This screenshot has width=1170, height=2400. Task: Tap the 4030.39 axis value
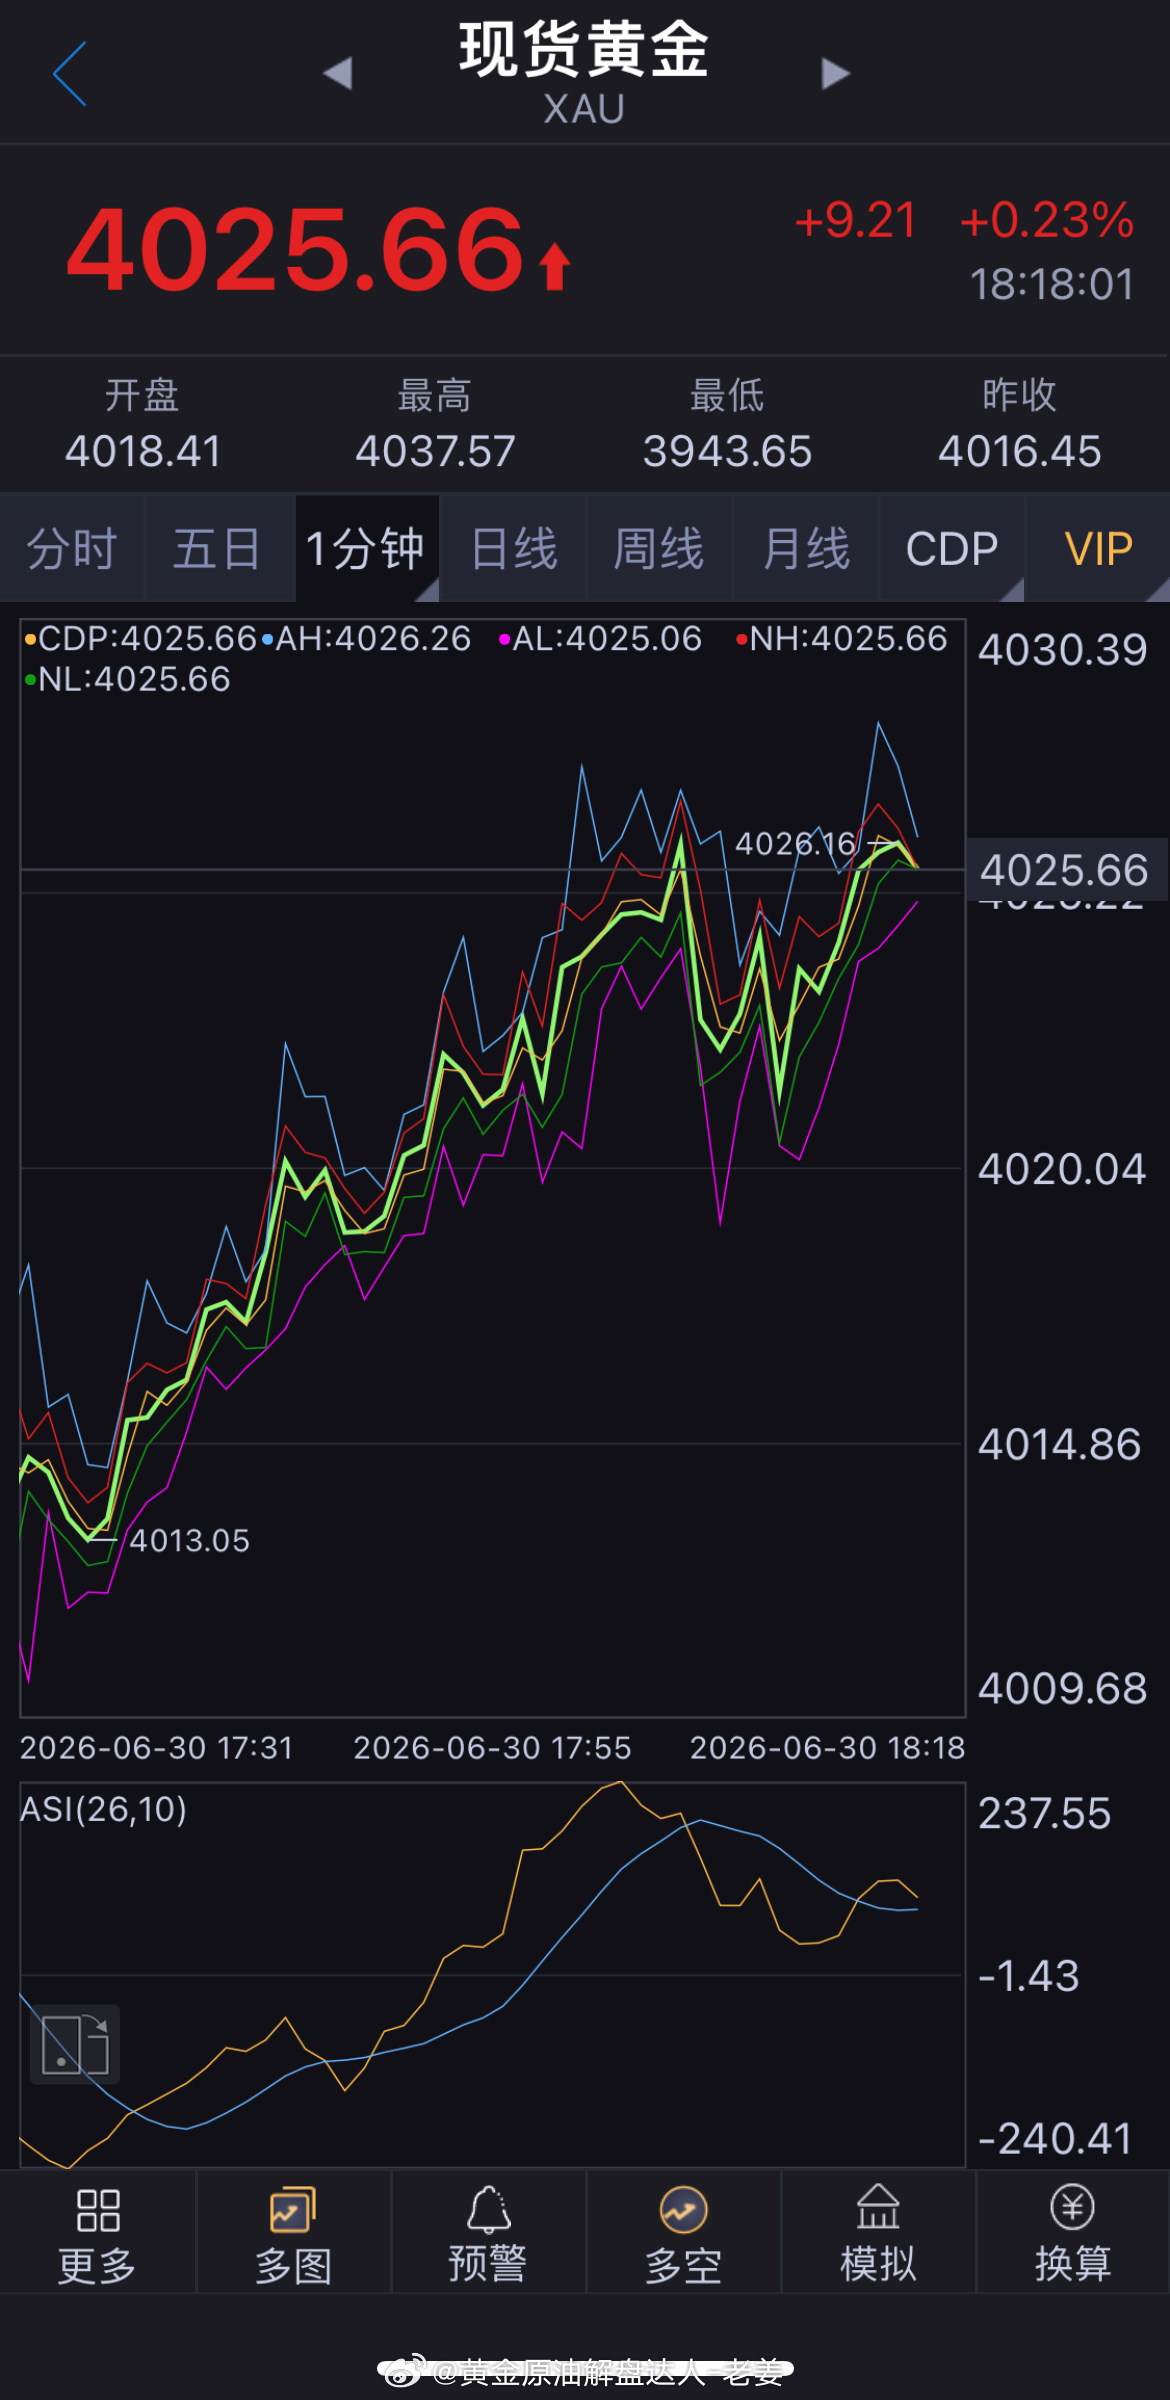1062,650
